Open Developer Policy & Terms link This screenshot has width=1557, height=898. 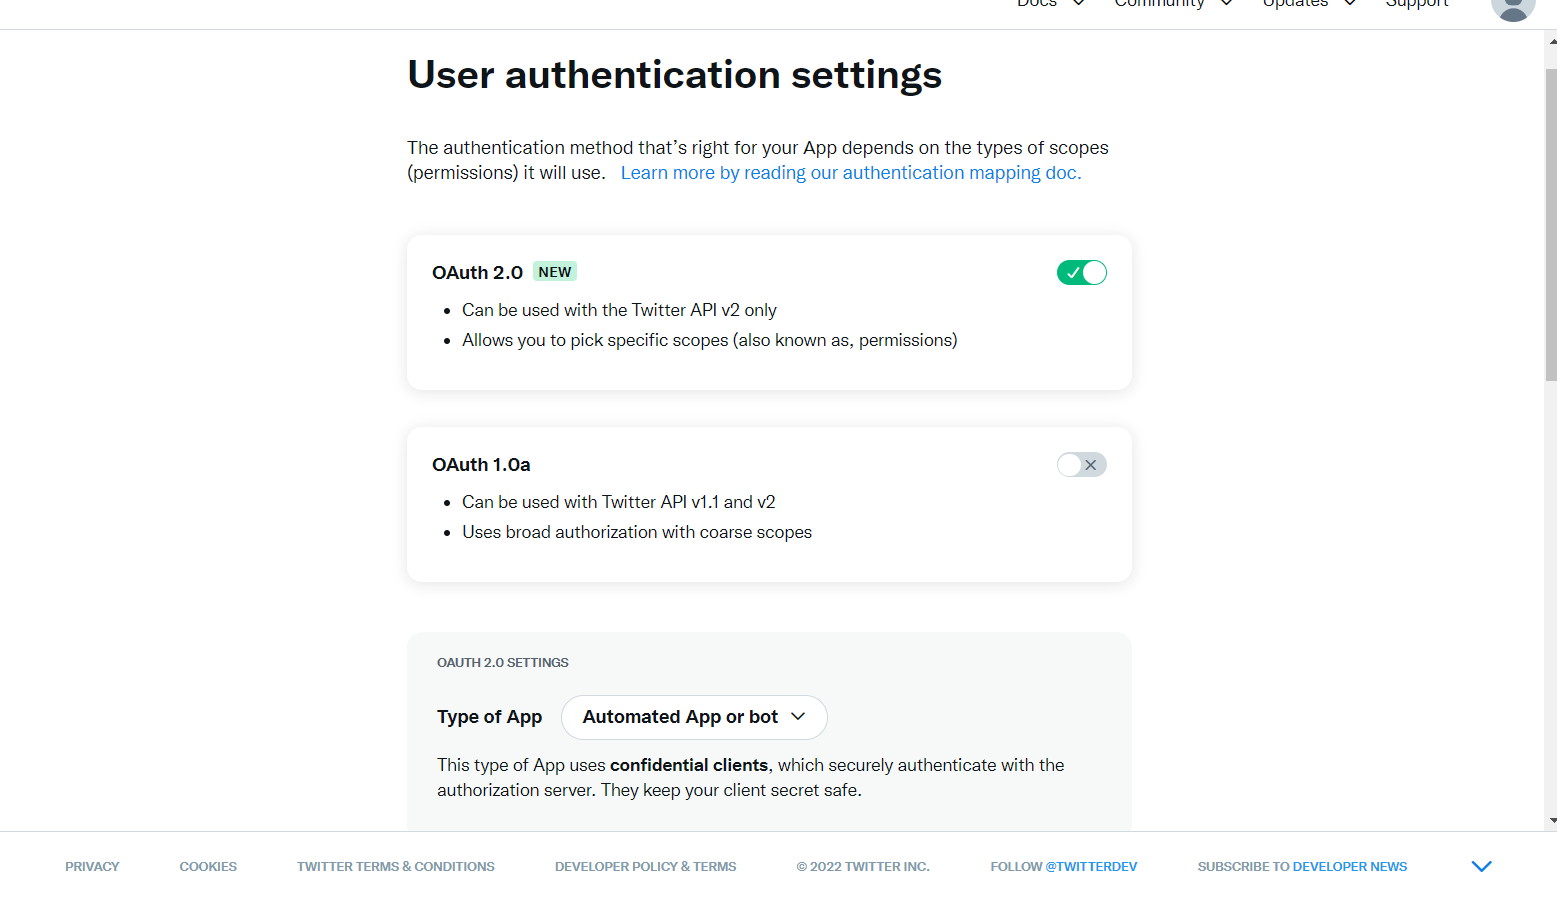point(645,867)
